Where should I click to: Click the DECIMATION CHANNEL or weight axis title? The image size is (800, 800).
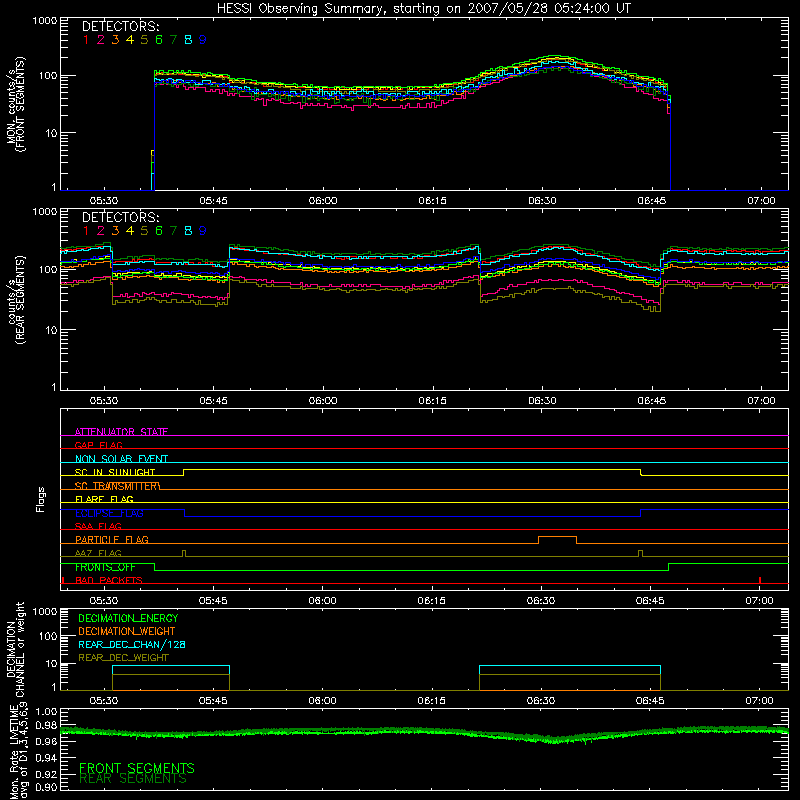coord(15,649)
